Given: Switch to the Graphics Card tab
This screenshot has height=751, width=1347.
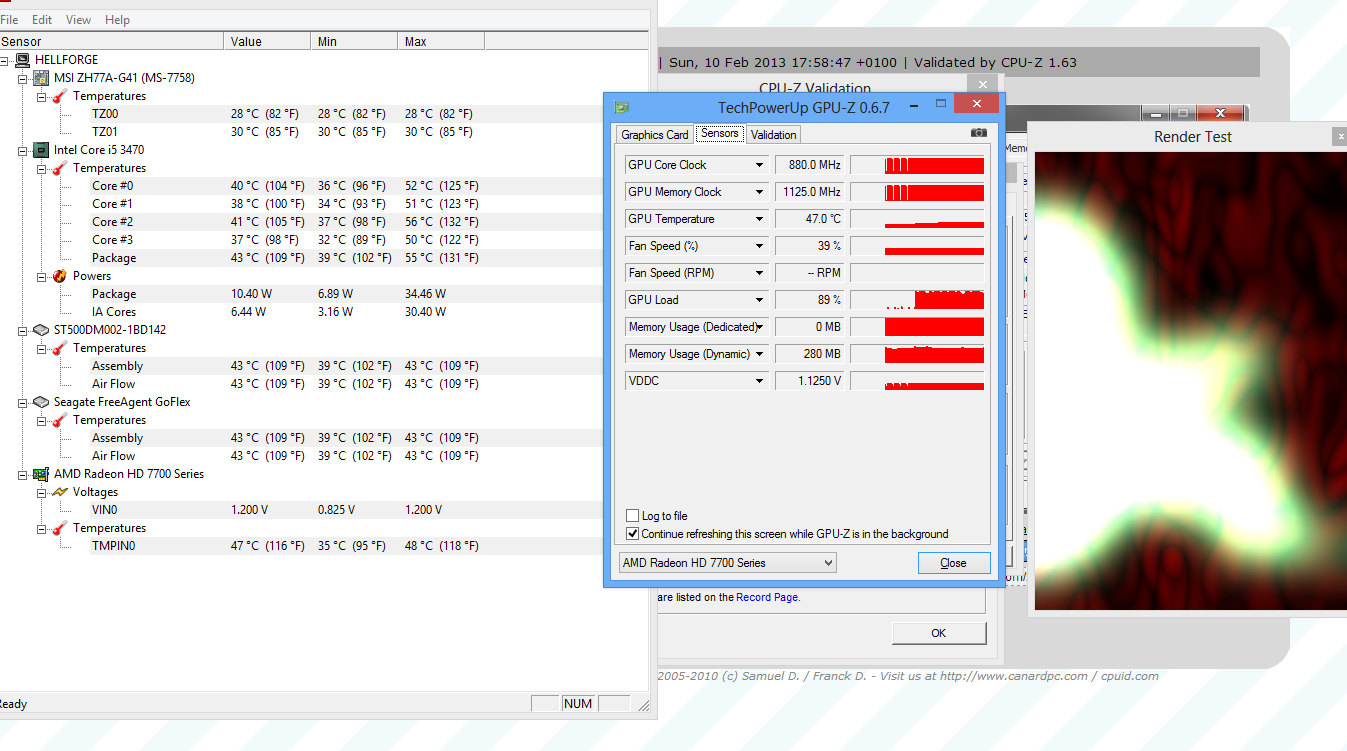Looking at the screenshot, I should pyautogui.click(x=654, y=135).
